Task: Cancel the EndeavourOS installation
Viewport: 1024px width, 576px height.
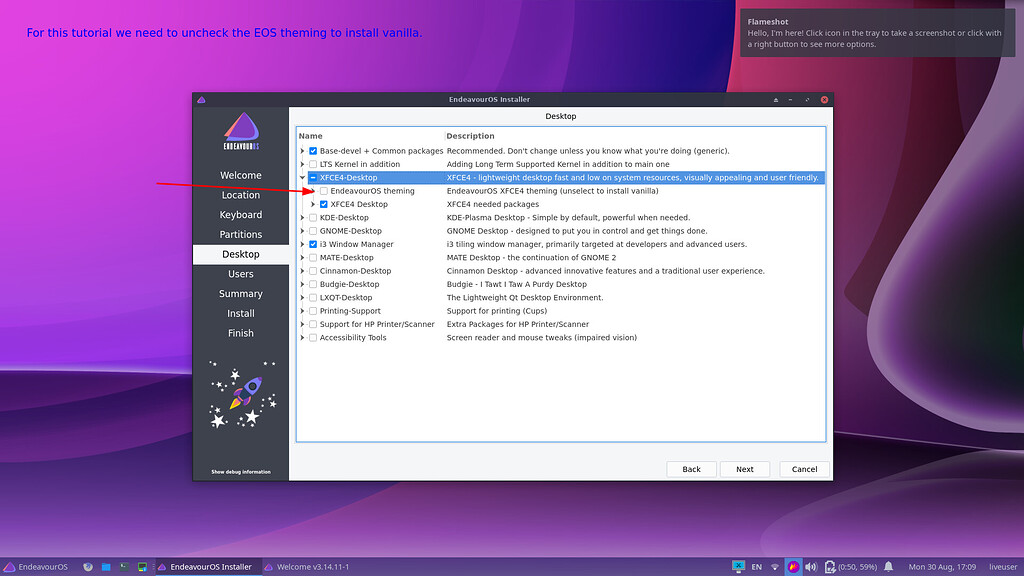Action: [x=805, y=469]
